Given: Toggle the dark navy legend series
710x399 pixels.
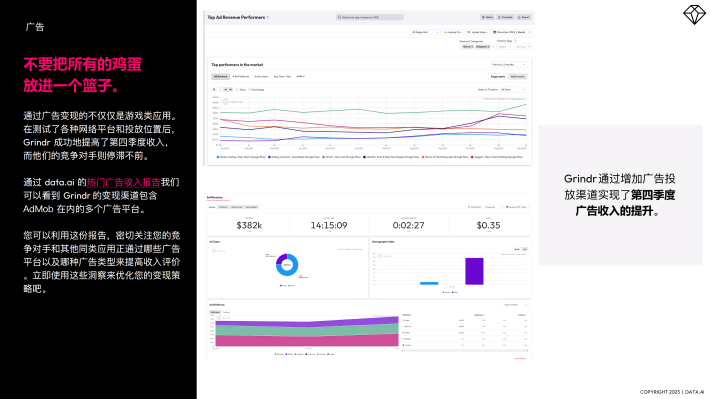Looking at the screenshot, I should pyautogui.click(x=391, y=157).
